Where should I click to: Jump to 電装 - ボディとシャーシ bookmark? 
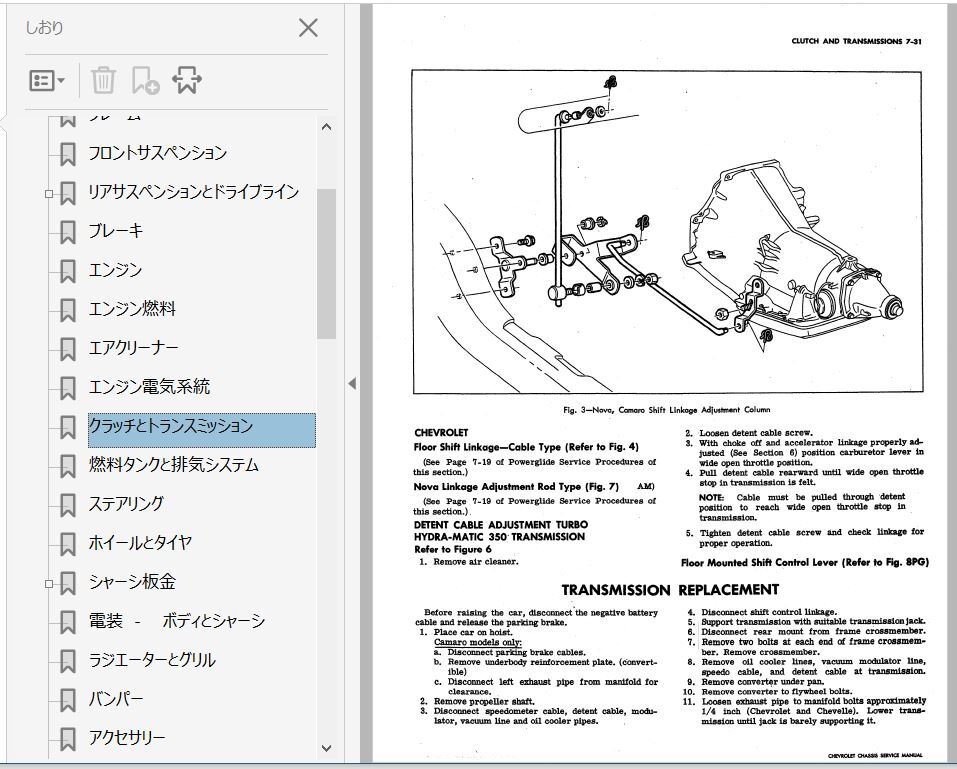pos(177,621)
